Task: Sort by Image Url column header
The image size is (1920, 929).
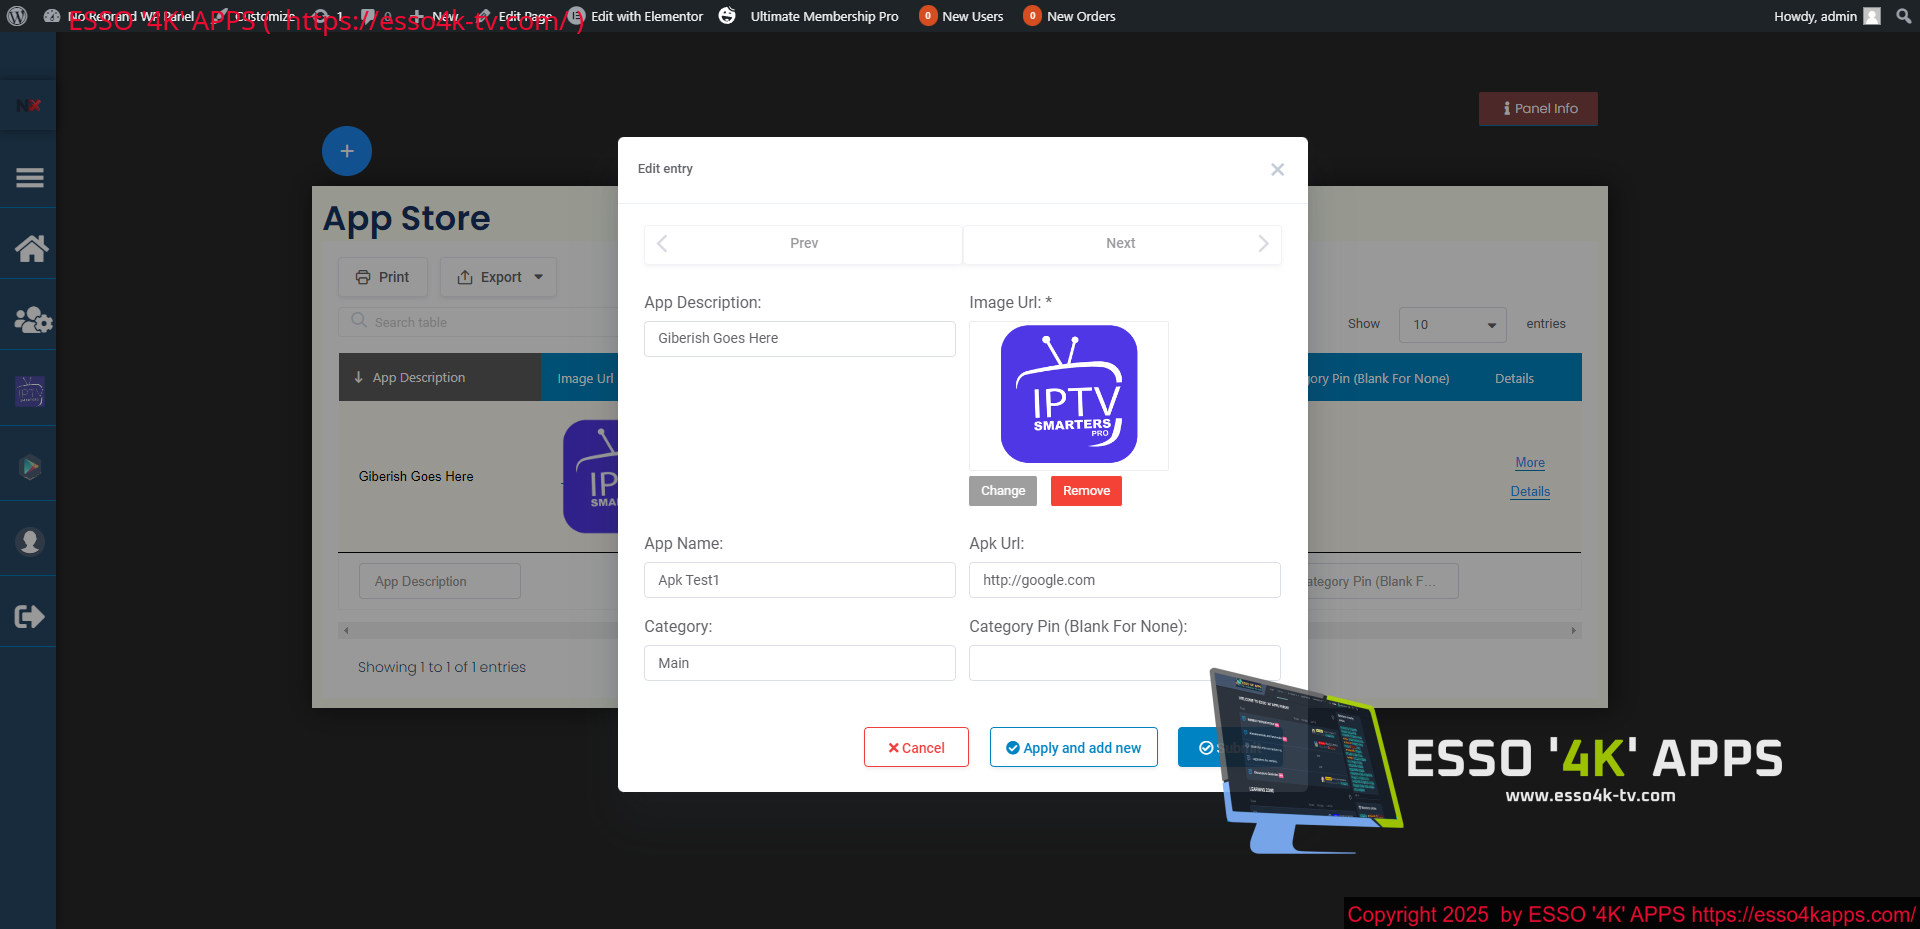Action: click(x=585, y=378)
